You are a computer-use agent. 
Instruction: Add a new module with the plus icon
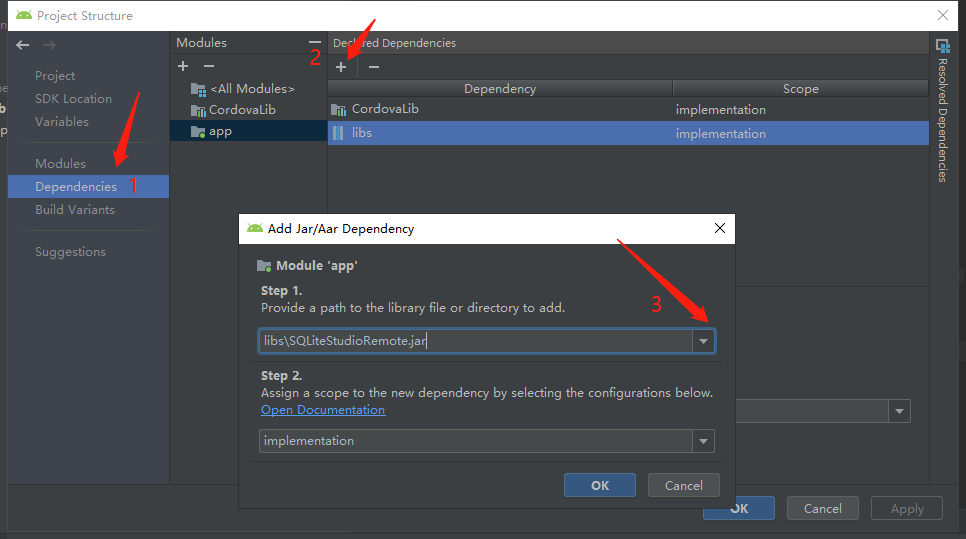coord(183,66)
